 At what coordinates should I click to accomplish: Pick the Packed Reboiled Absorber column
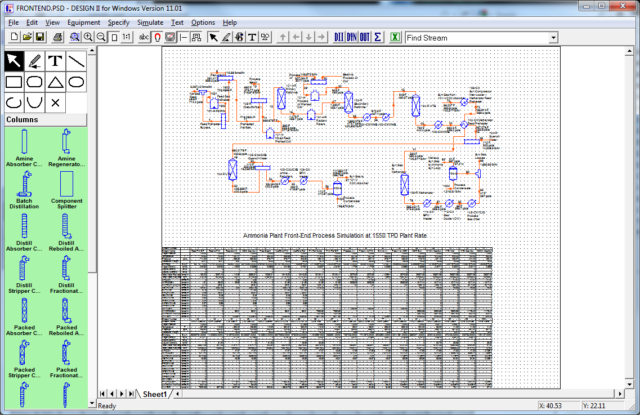[x=66, y=317]
